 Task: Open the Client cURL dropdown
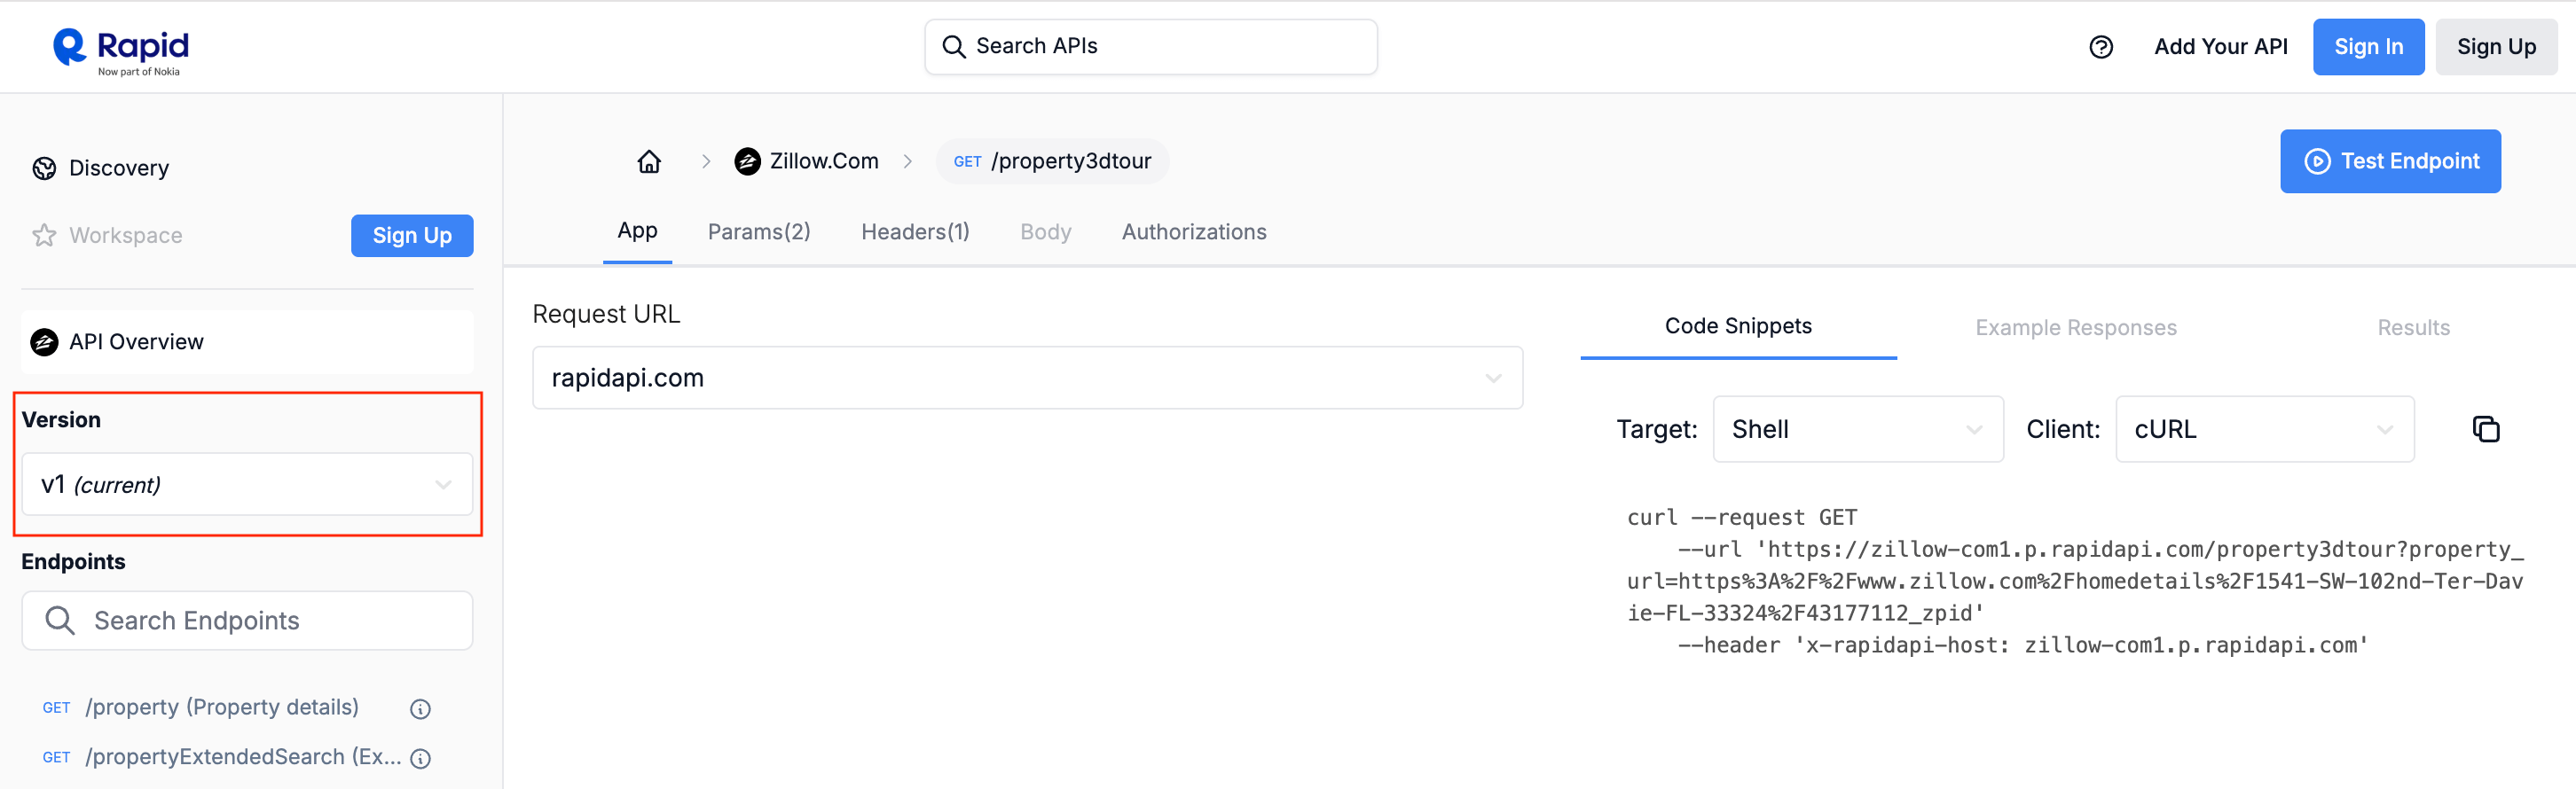[x=2264, y=429]
